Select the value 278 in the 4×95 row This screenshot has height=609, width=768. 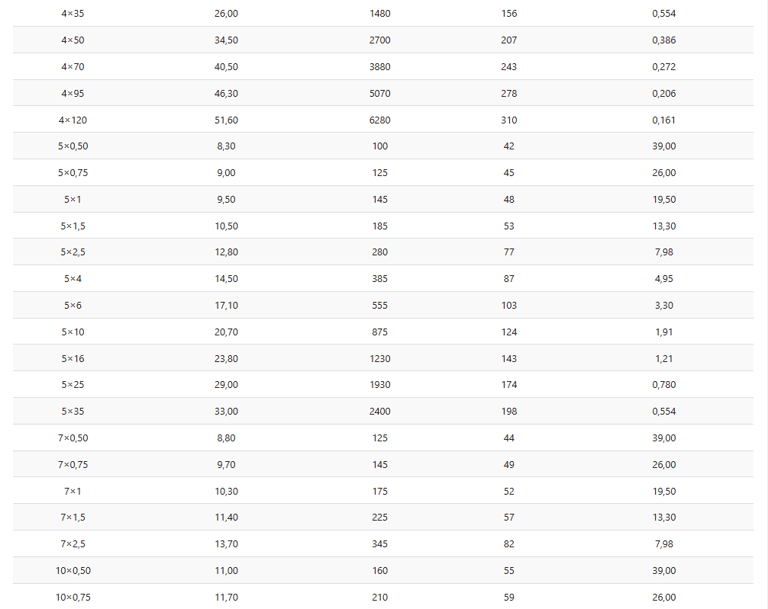509,93
